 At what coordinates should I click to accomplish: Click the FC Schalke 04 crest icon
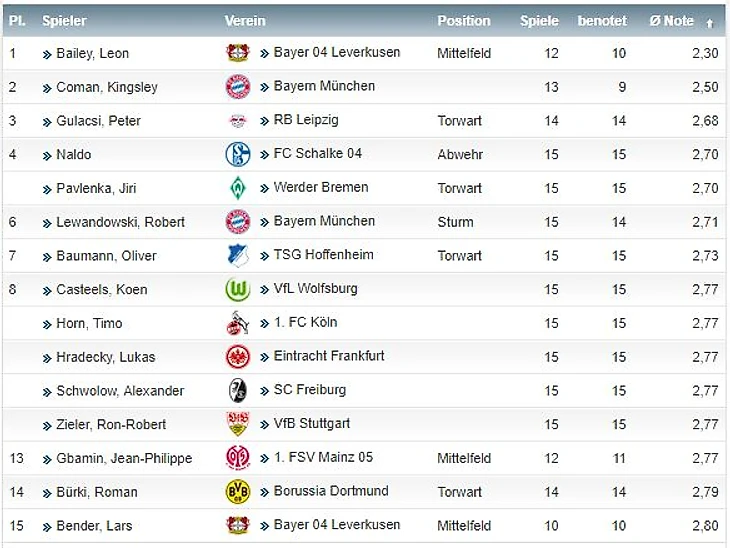point(237,154)
